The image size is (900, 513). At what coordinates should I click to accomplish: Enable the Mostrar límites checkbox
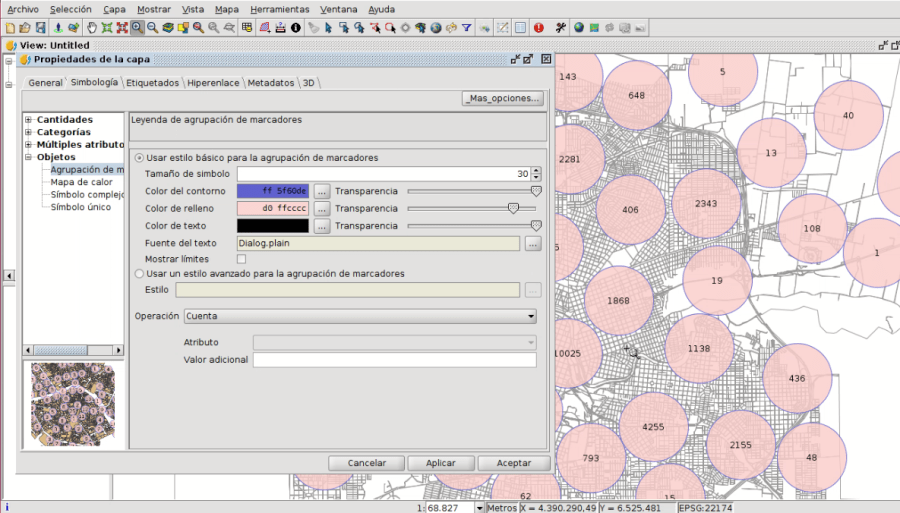tap(241, 259)
